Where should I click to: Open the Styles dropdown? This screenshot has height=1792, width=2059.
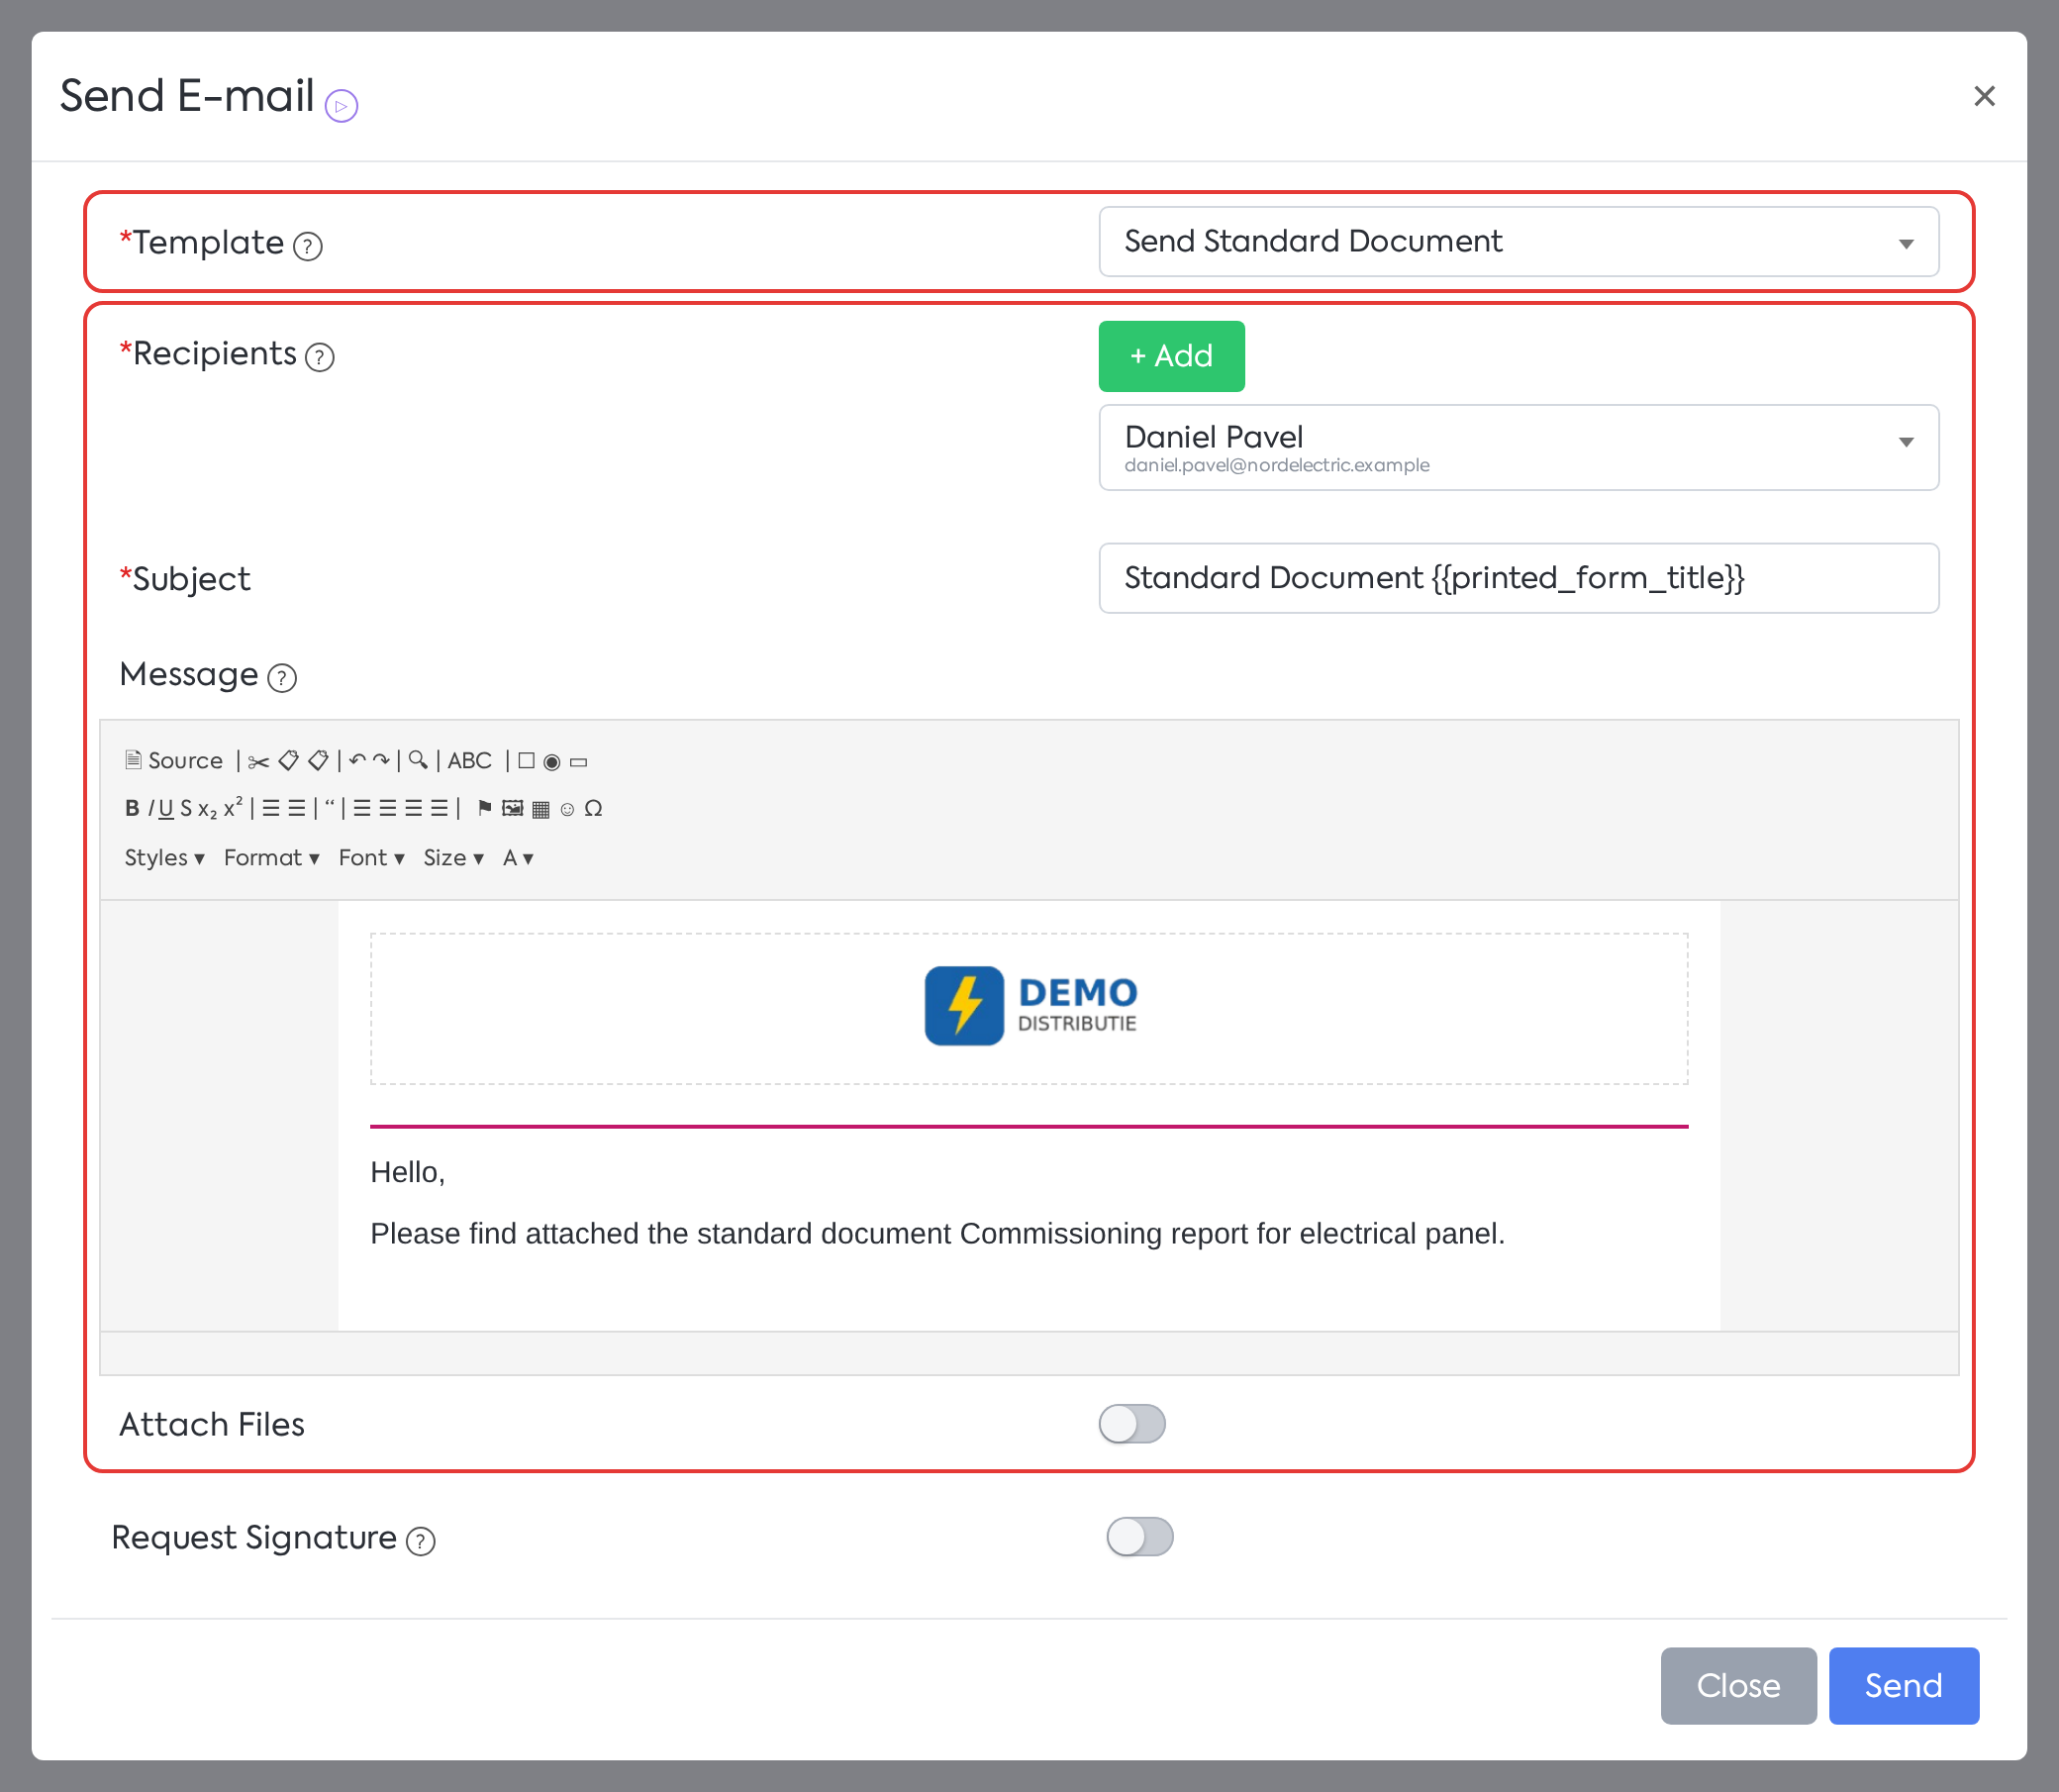(164, 858)
